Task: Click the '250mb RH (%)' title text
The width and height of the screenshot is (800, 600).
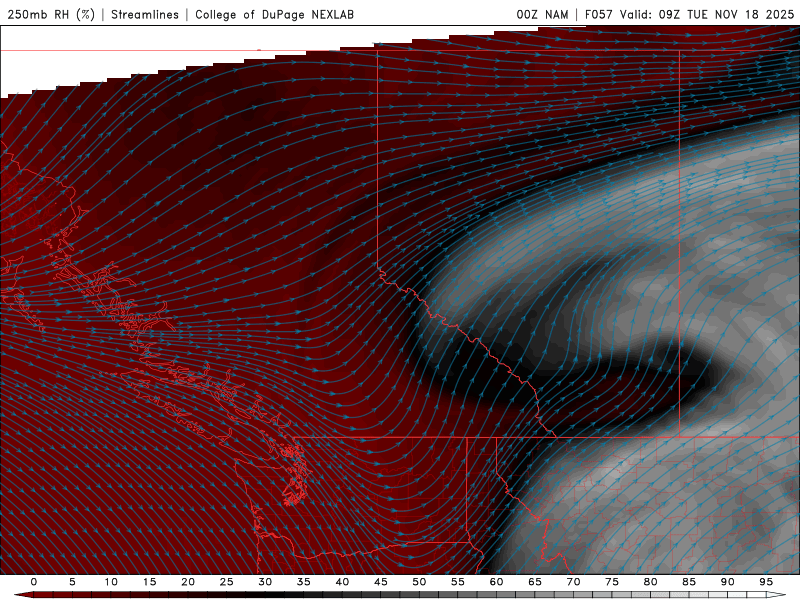Action: coord(51,14)
